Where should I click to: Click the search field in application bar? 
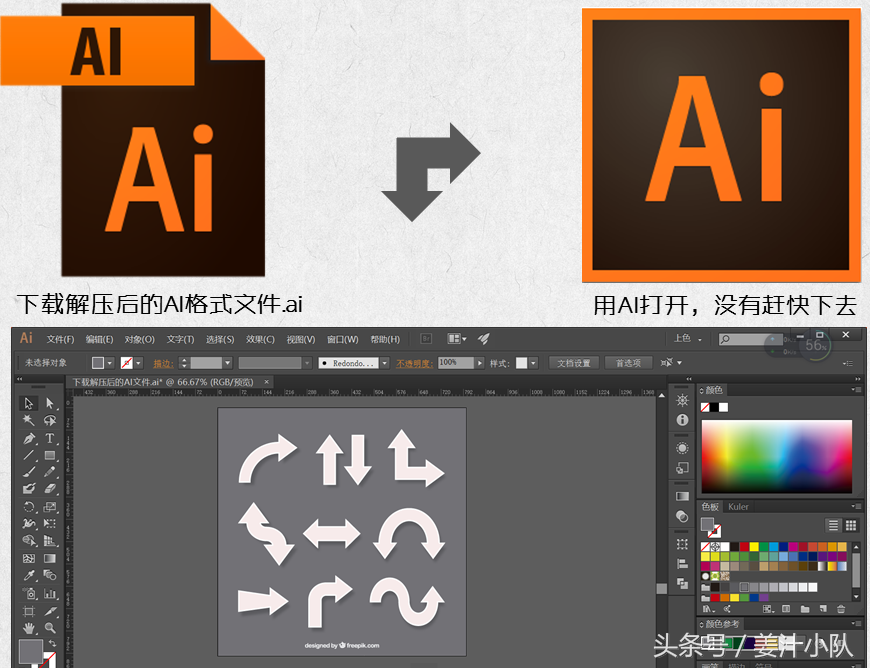749,338
